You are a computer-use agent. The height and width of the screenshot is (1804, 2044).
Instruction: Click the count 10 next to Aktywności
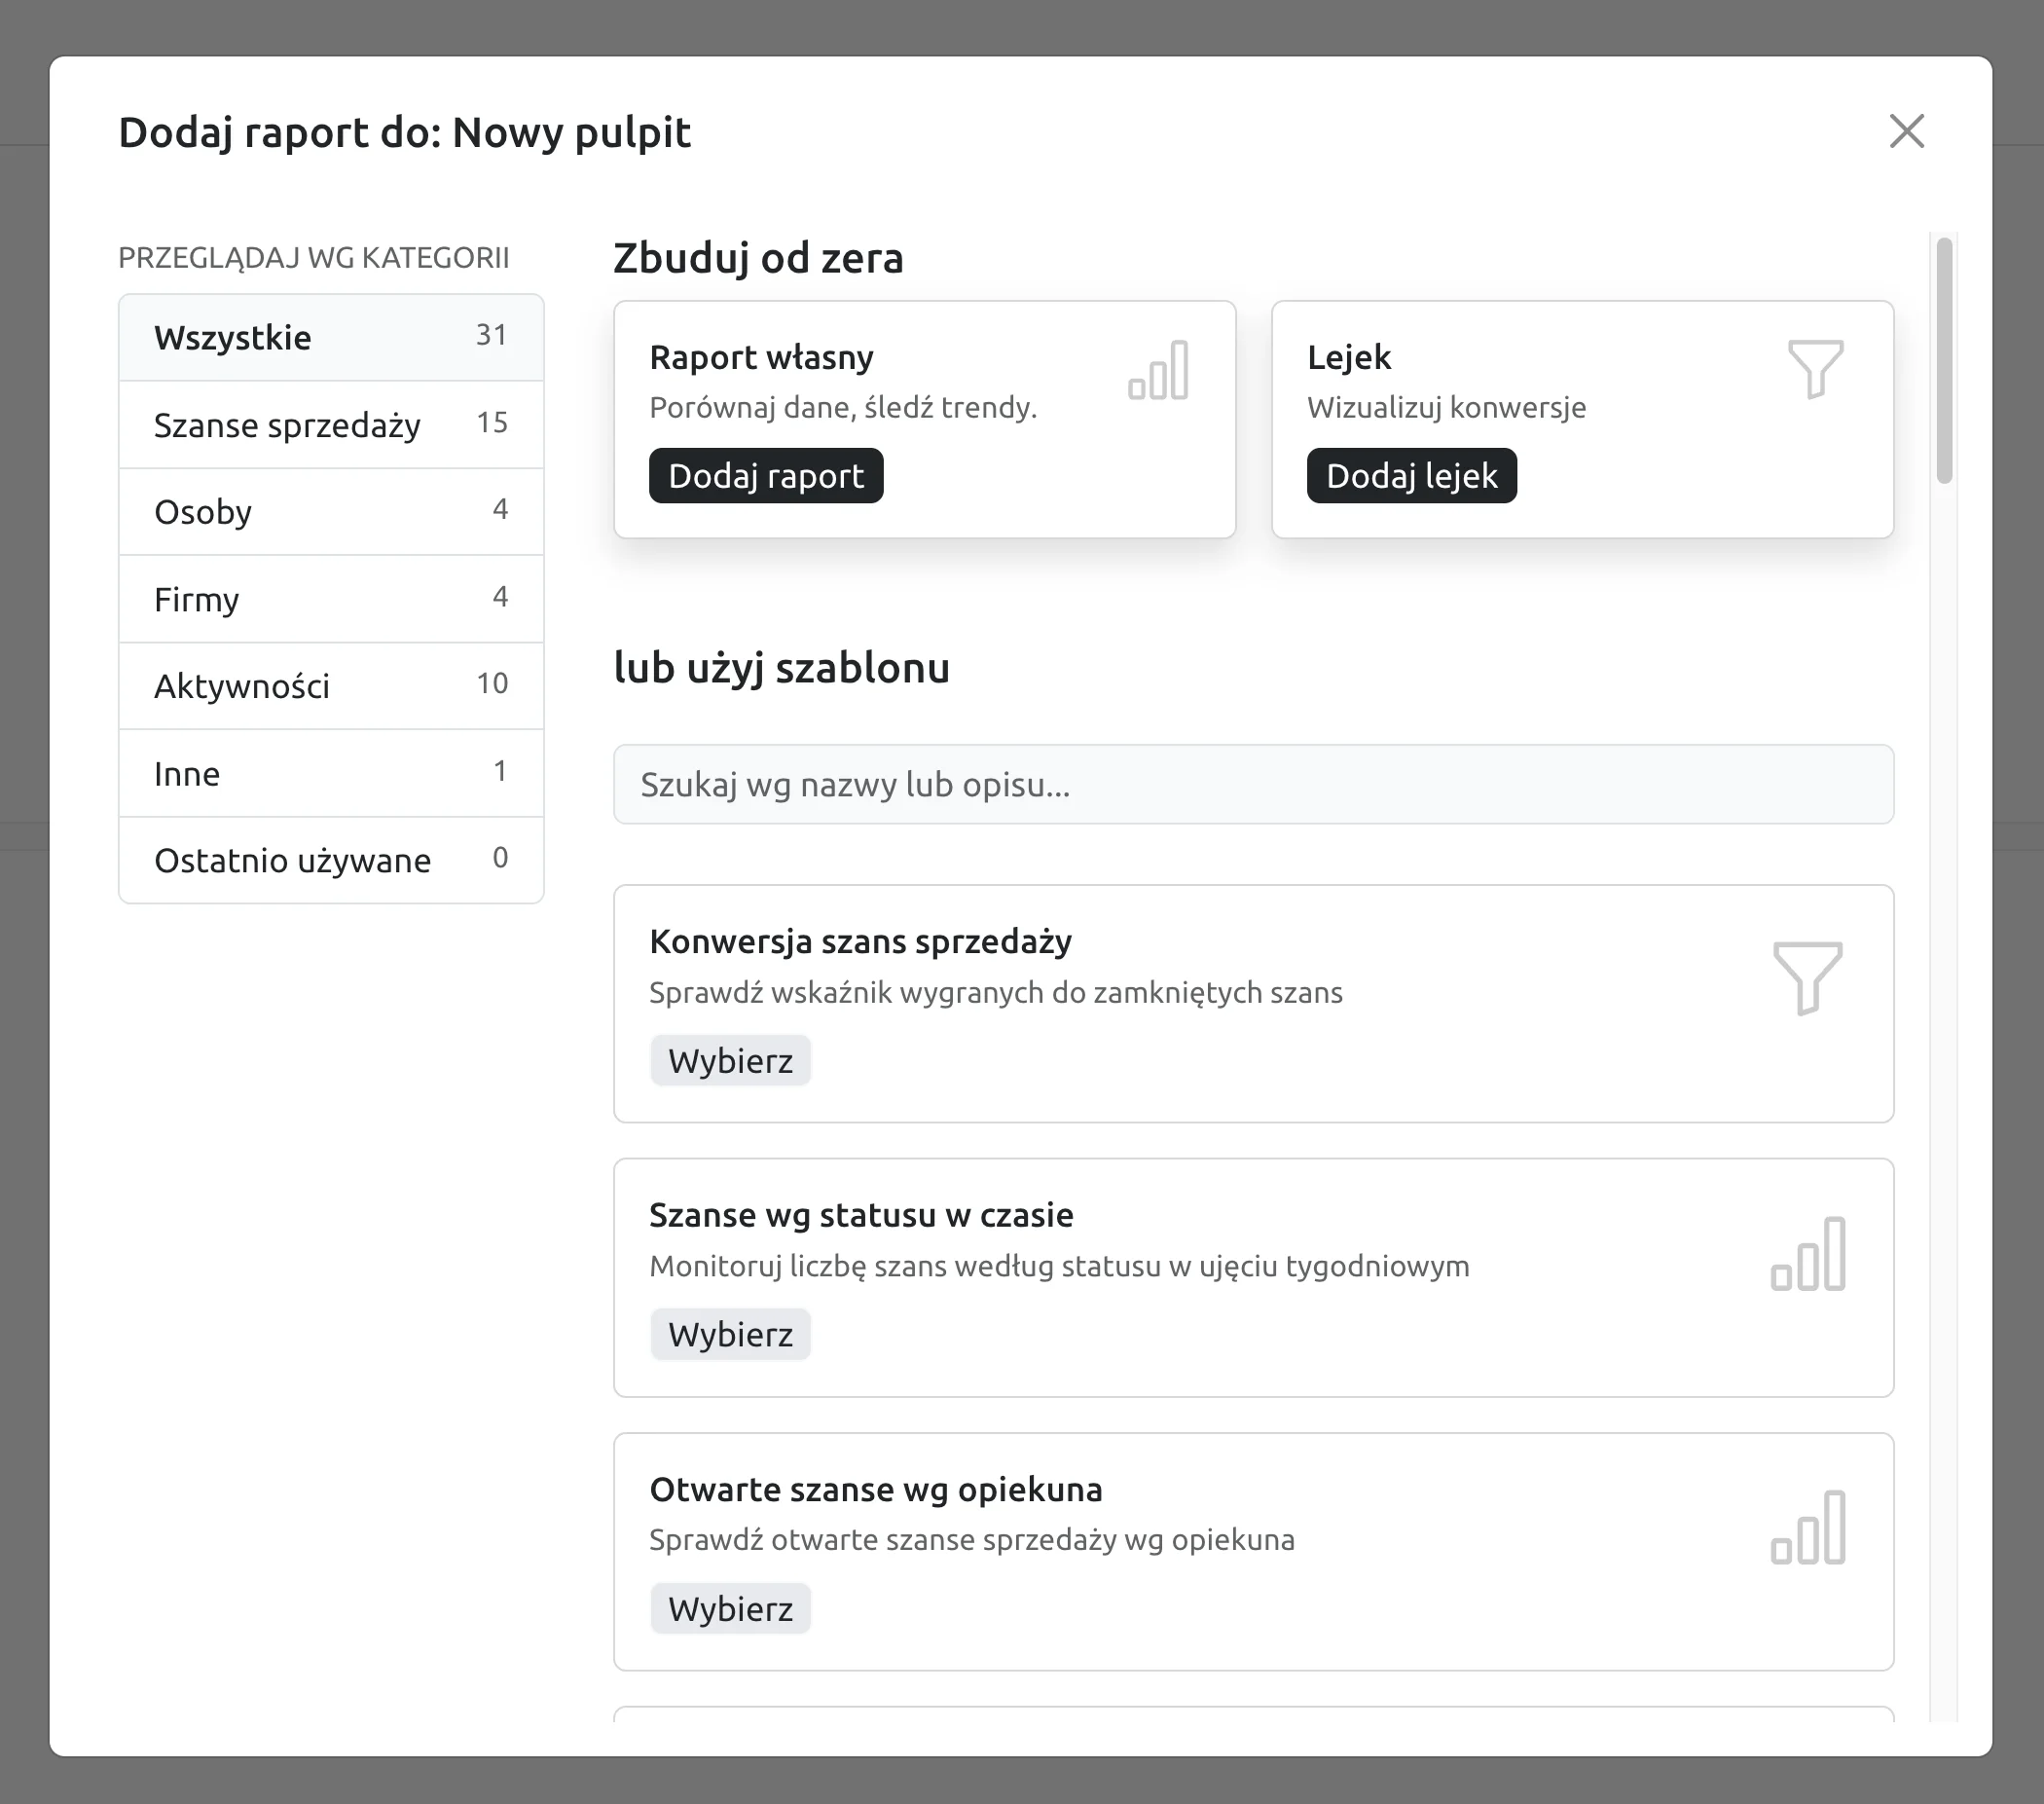click(491, 683)
